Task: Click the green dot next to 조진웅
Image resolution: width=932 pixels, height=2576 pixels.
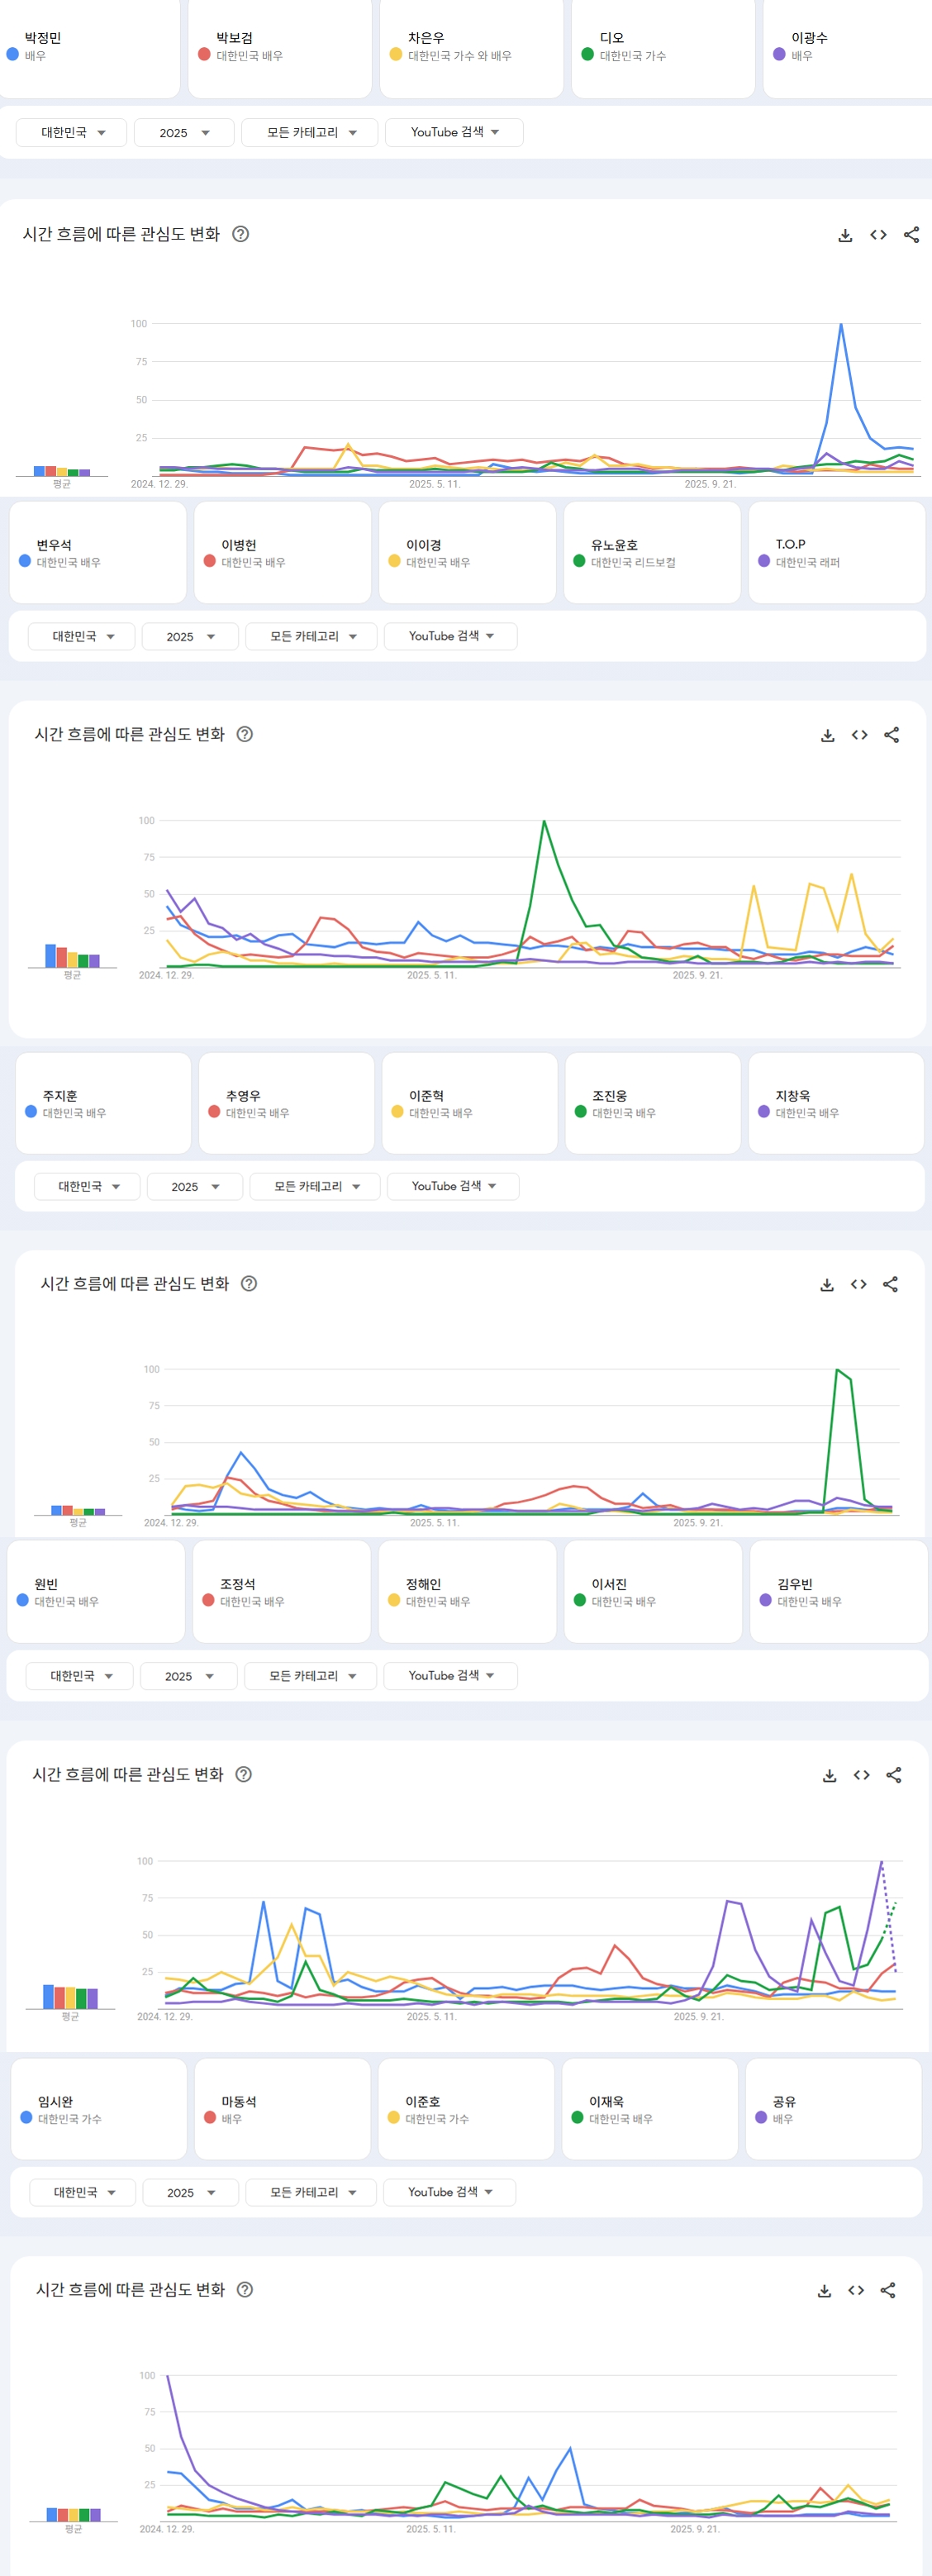Action: click(580, 1112)
